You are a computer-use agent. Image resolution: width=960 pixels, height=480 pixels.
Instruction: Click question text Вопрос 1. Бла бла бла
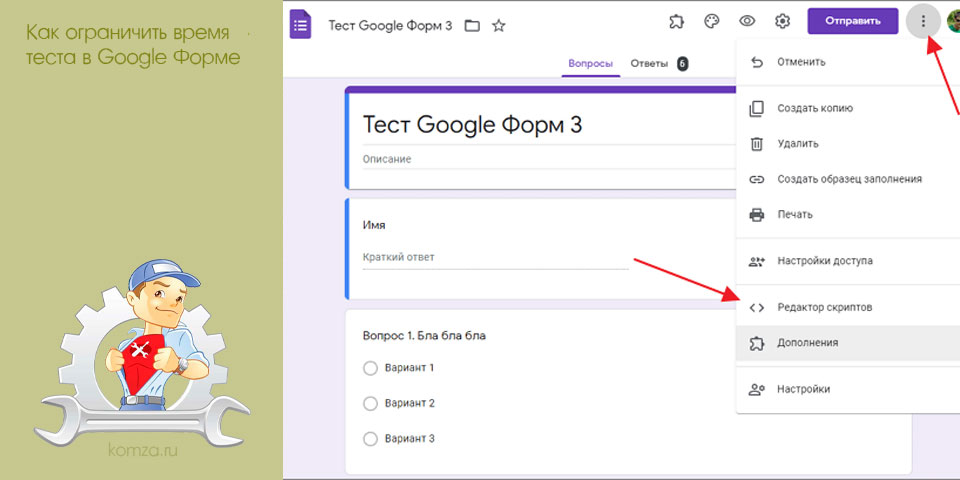(x=424, y=336)
